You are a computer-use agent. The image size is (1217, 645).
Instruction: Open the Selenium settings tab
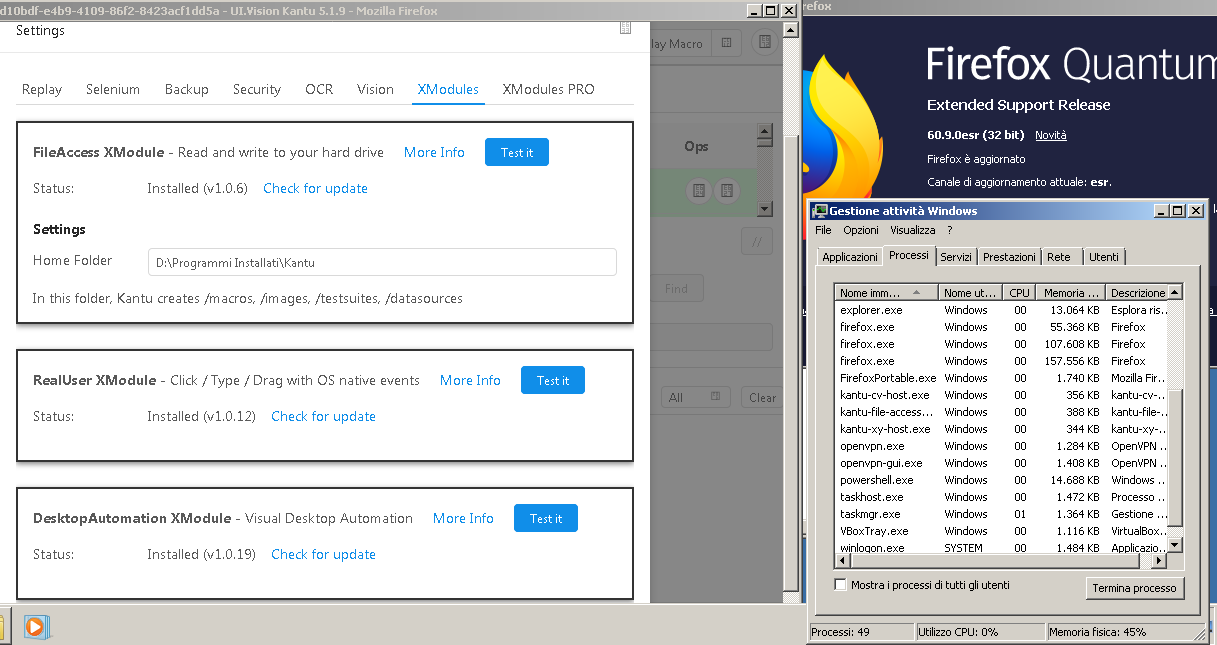(113, 89)
